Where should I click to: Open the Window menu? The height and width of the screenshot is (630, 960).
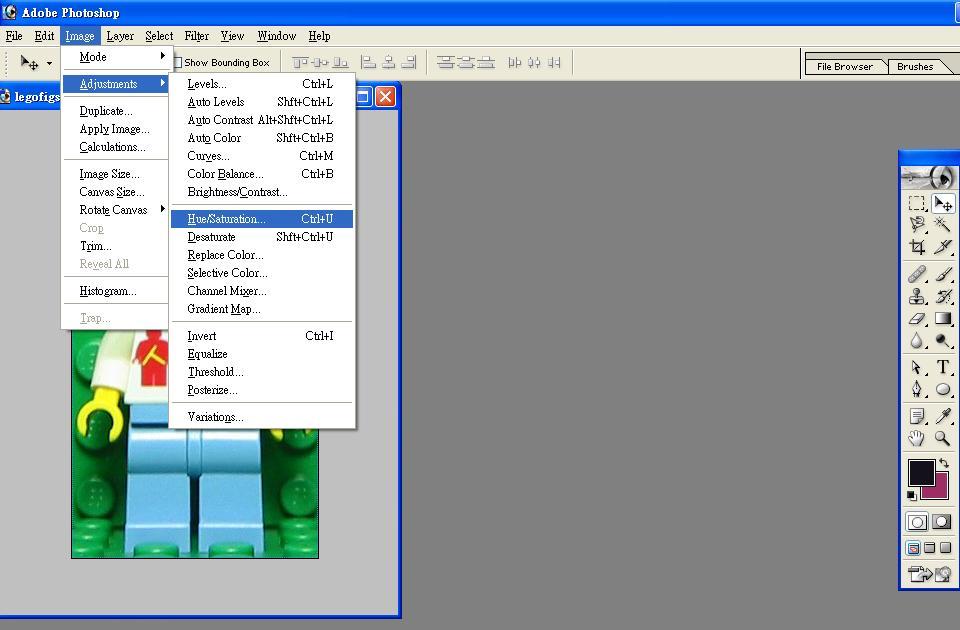(x=277, y=36)
